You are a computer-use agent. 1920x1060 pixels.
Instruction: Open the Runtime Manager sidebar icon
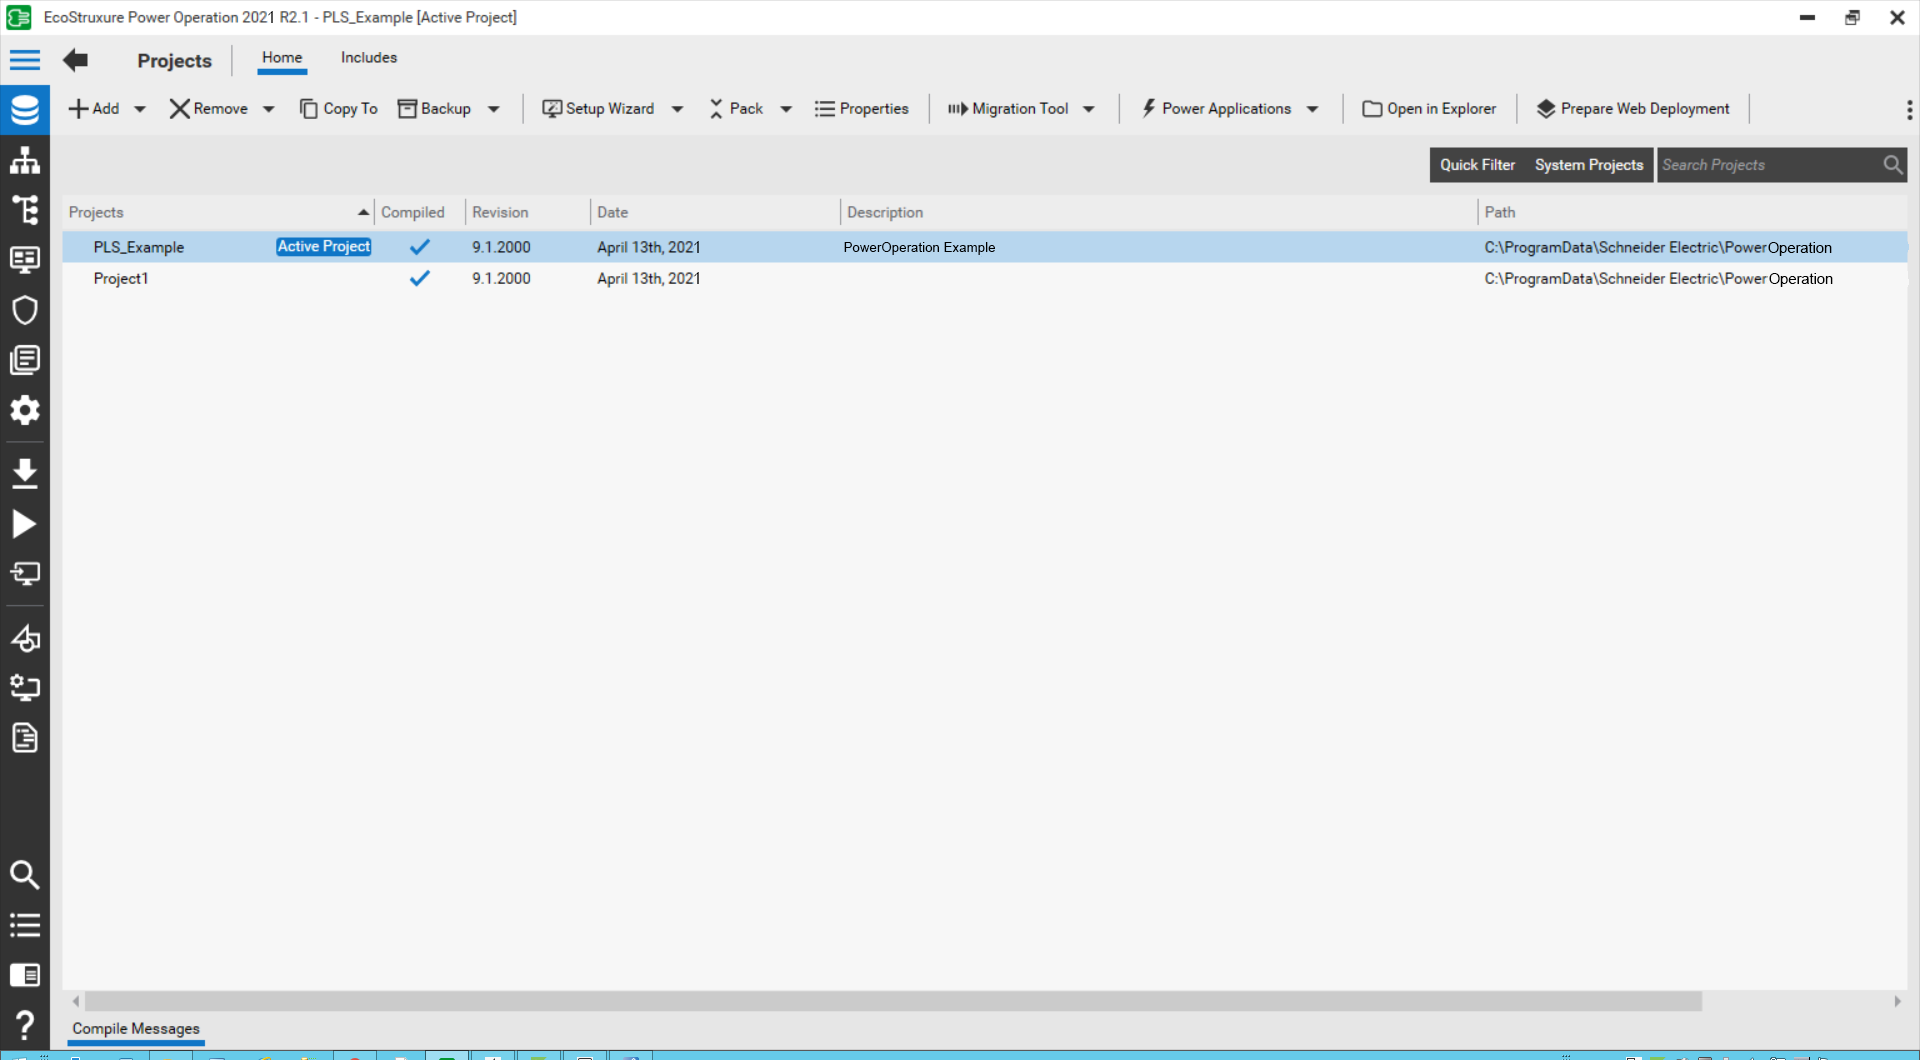(25, 687)
